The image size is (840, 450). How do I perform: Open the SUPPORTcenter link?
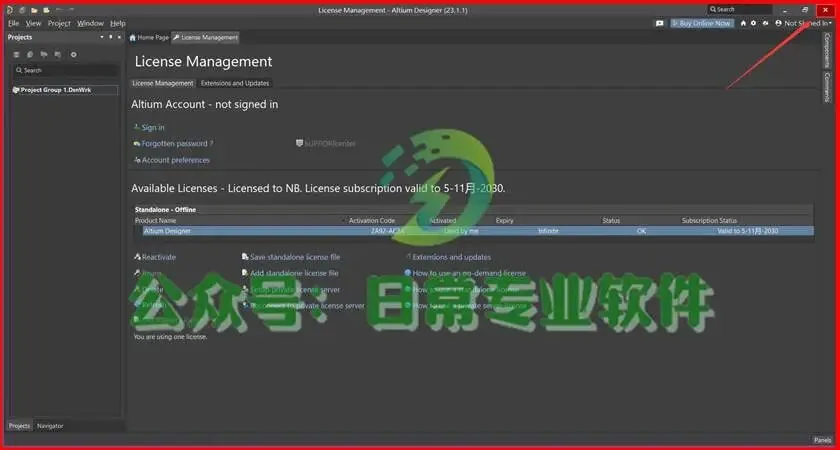tap(330, 144)
